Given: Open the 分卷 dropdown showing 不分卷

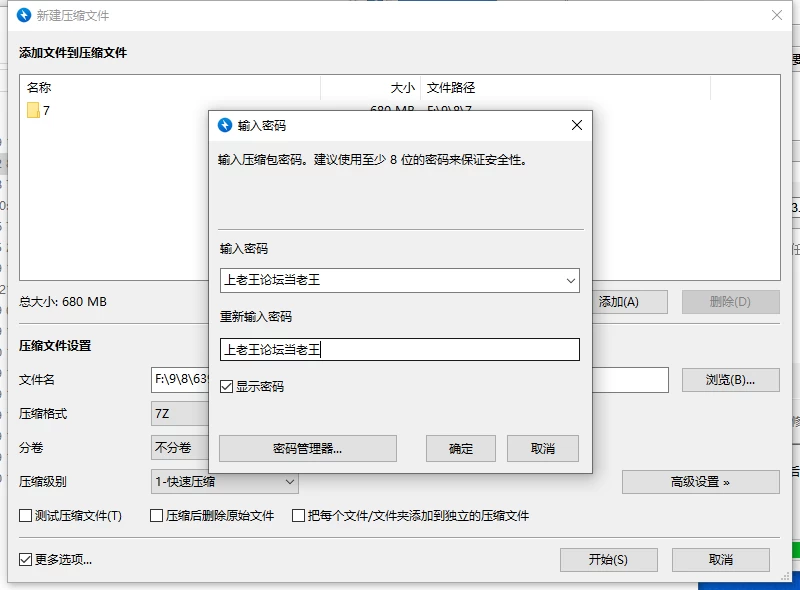Looking at the screenshot, I should (x=180, y=448).
